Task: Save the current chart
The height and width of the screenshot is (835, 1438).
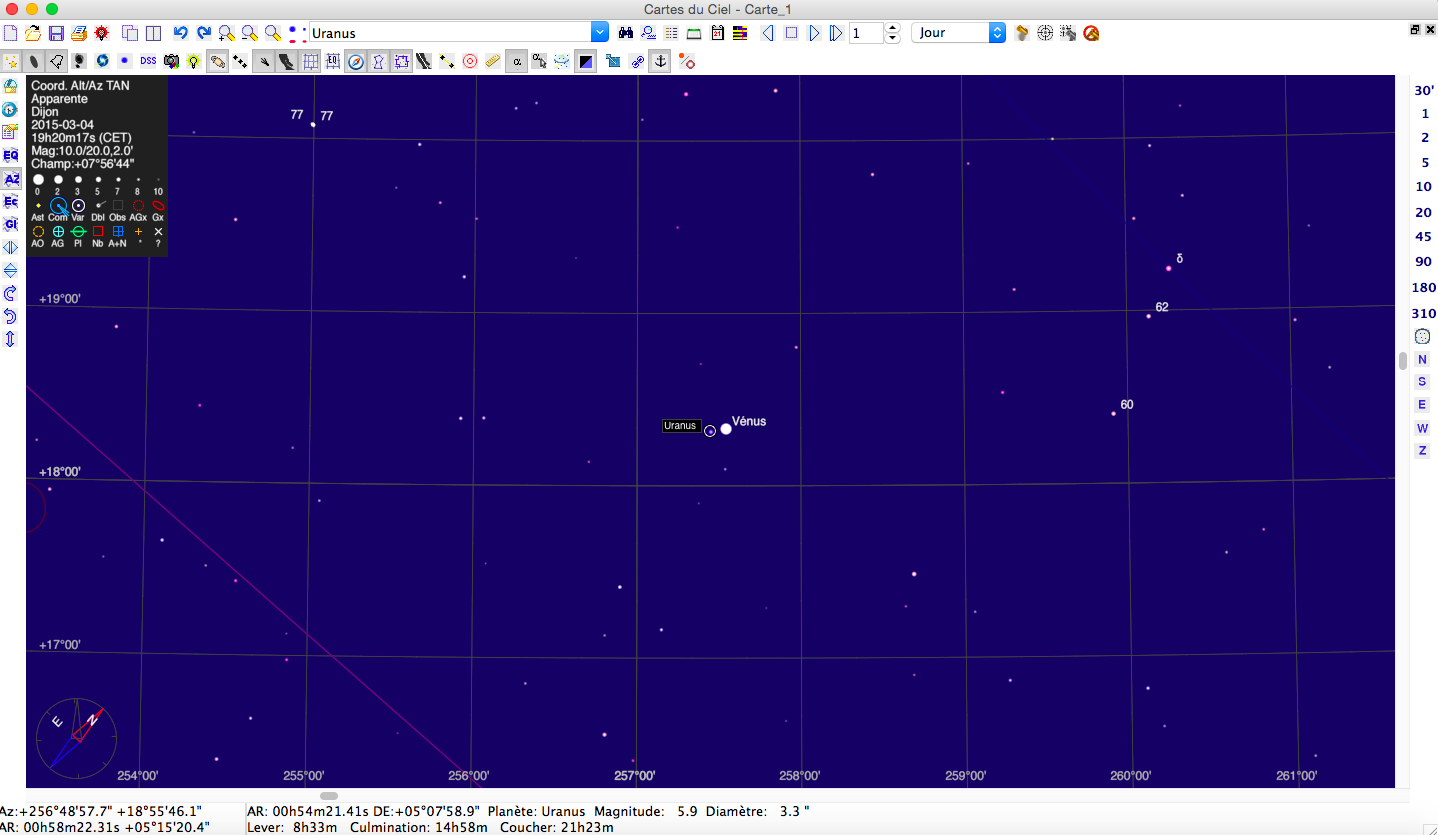Action: [x=56, y=33]
